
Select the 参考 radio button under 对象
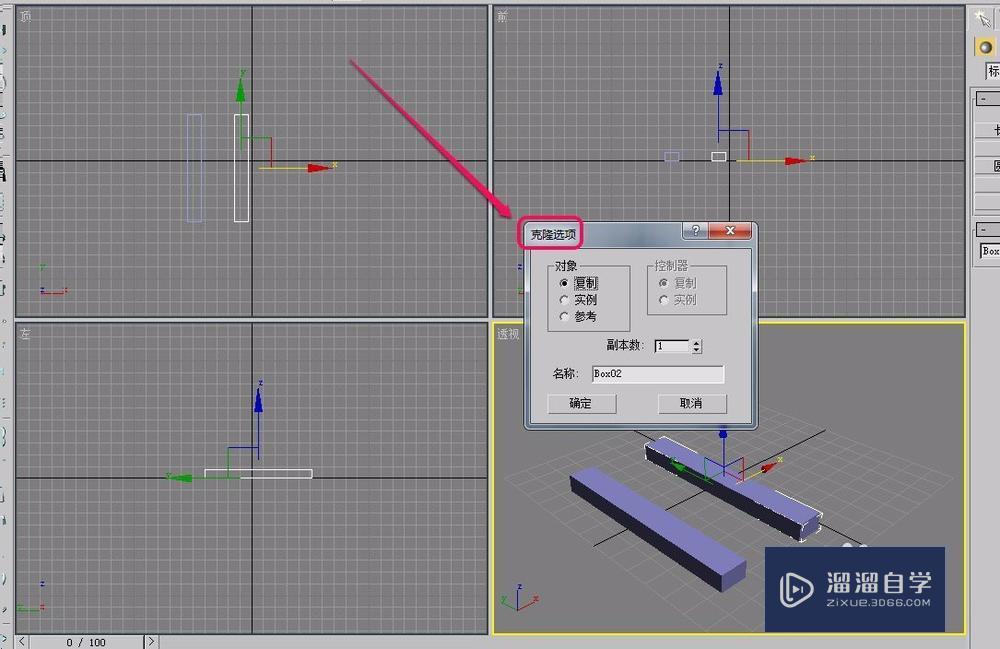tap(563, 316)
